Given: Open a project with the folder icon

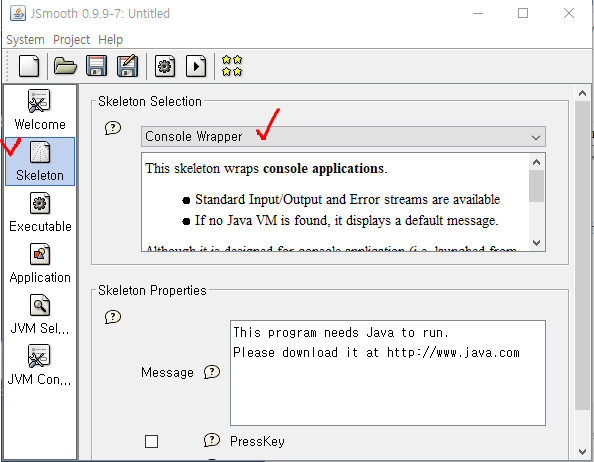Looking at the screenshot, I should [x=65, y=66].
